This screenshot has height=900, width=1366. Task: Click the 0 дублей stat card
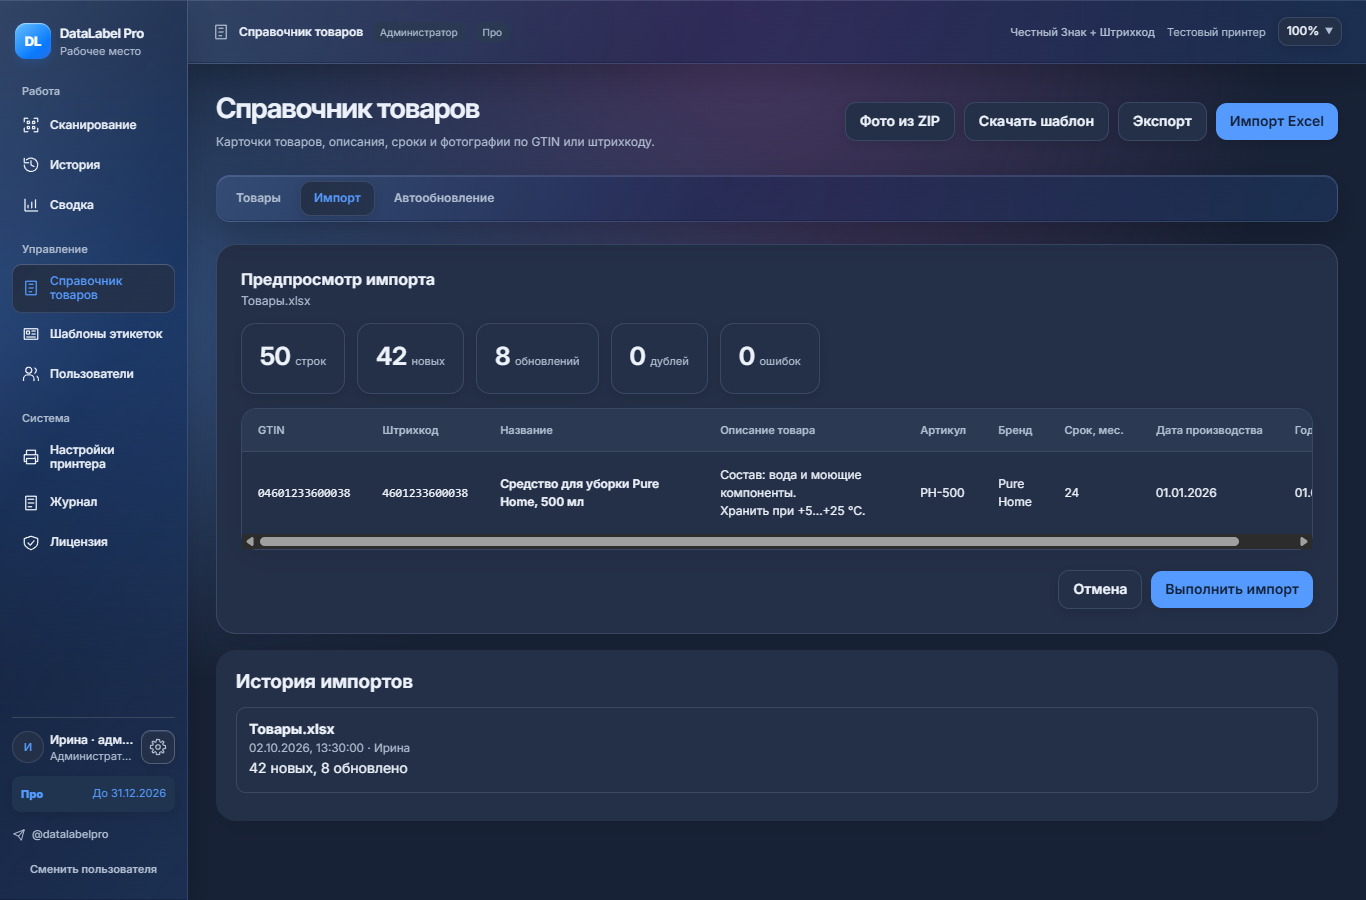pyautogui.click(x=659, y=358)
